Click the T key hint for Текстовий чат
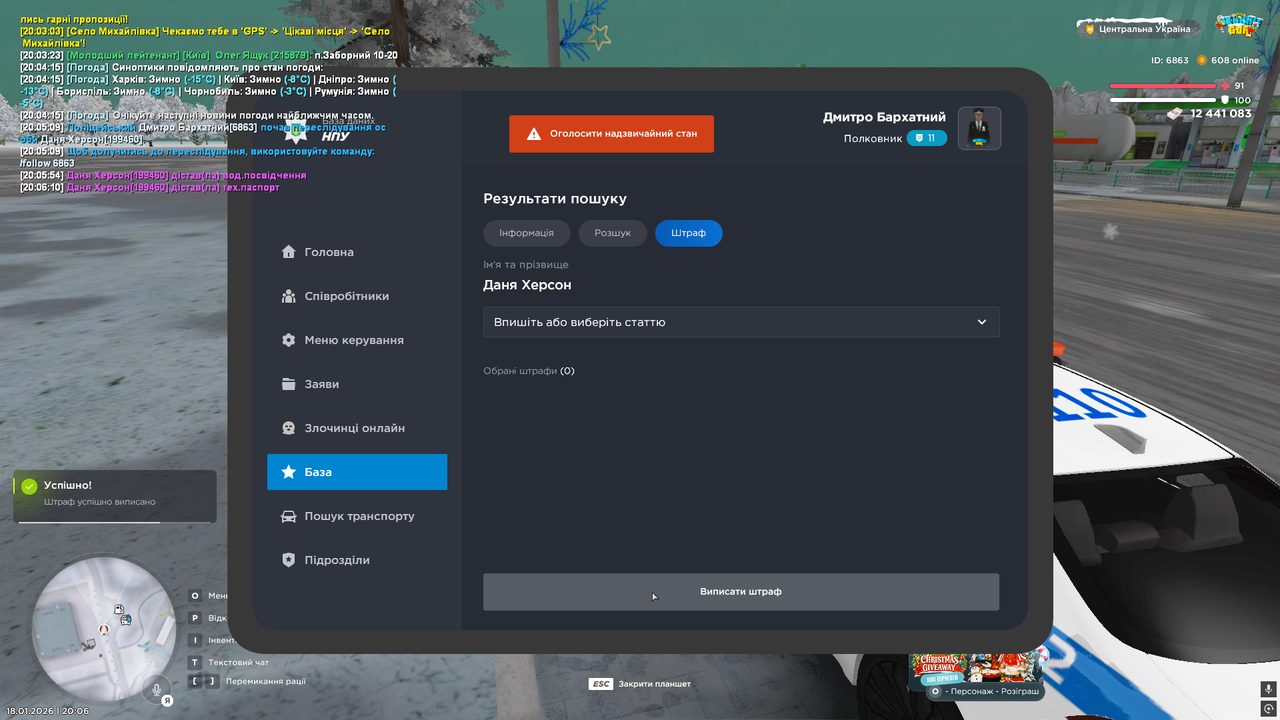Screen dimensions: 1280x720 pos(195,662)
